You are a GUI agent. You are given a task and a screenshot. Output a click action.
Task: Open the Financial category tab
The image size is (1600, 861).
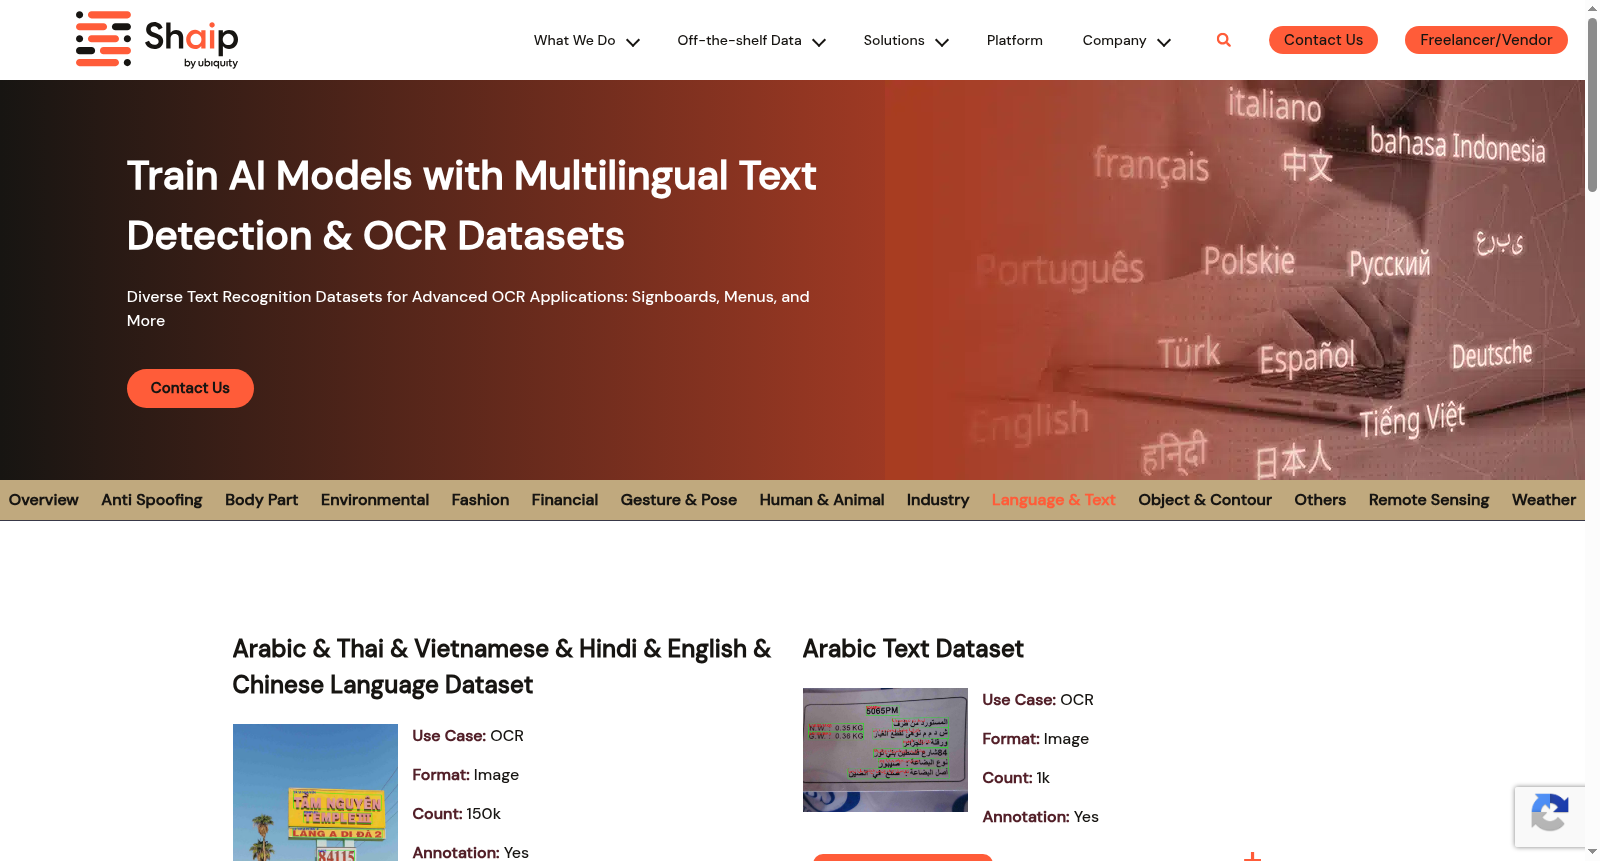[565, 500]
